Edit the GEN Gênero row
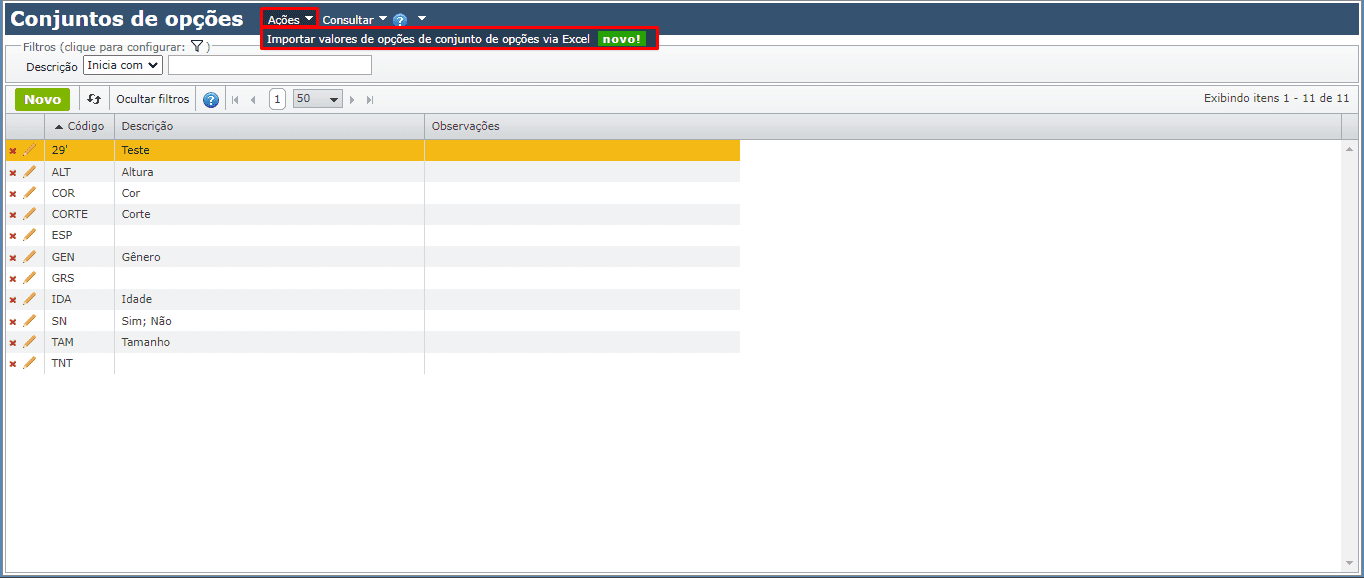The width and height of the screenshot is (1364, 578). coord(30,257)
